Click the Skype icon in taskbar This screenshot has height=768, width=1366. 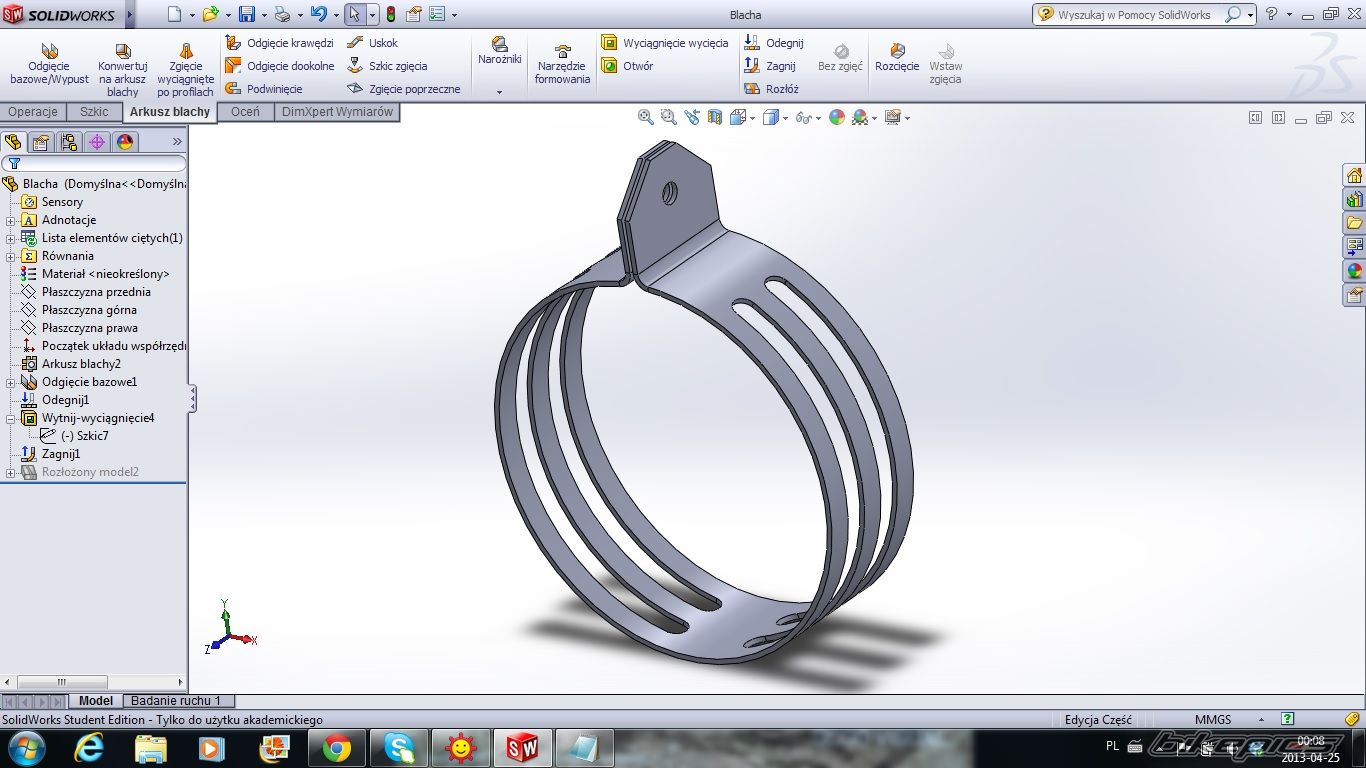tap(398, 748)
